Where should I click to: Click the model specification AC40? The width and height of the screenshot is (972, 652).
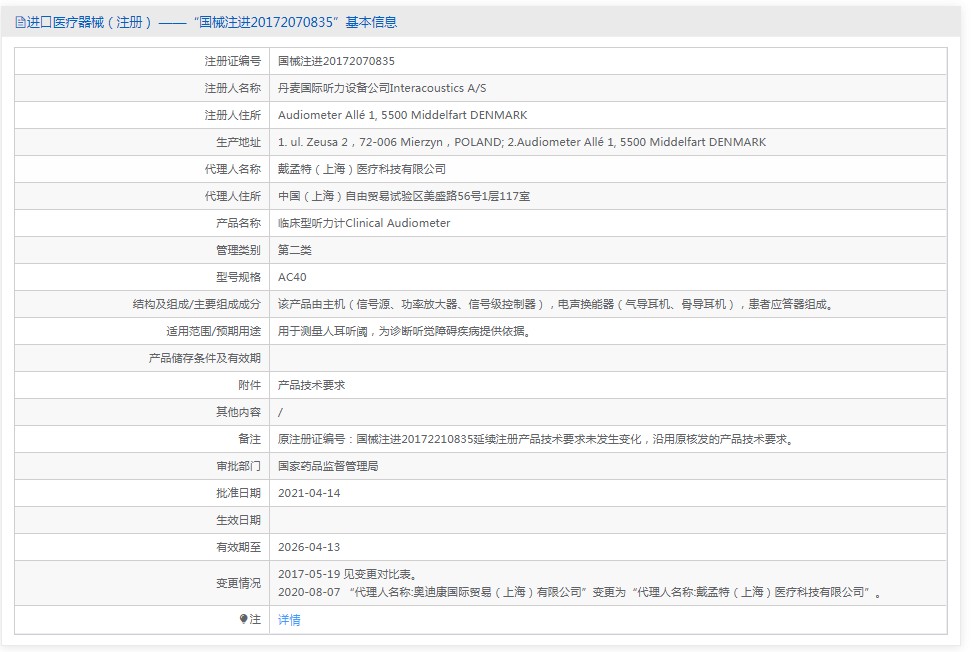tap(292, 277)
